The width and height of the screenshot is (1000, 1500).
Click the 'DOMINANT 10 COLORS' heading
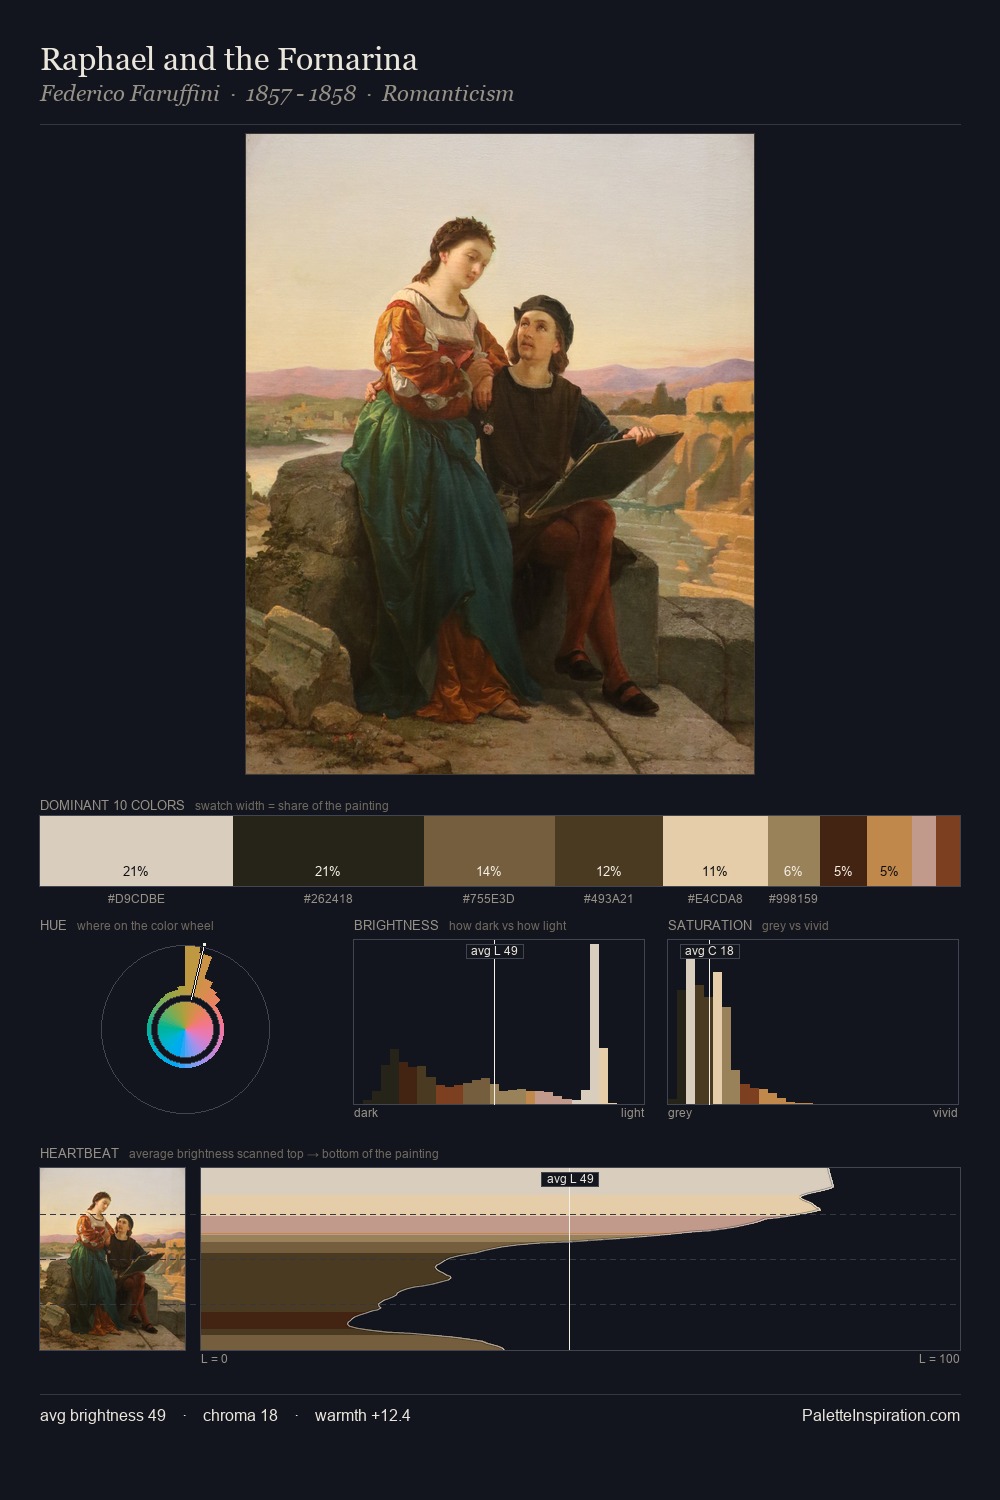pos(112,805)
